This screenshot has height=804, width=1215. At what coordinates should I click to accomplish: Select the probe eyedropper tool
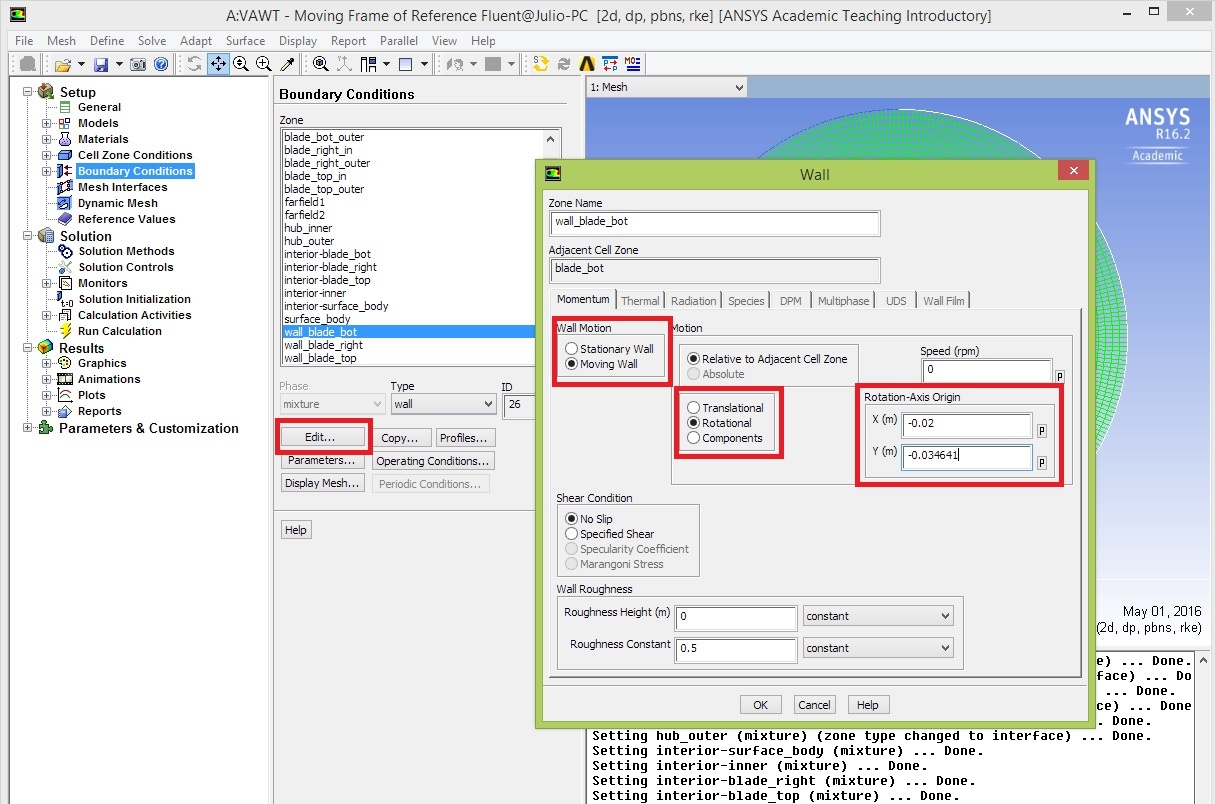pos(288,64)
